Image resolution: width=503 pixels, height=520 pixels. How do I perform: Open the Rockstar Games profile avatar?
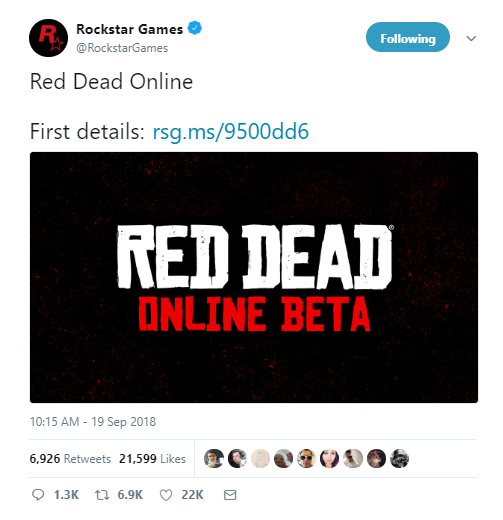click(48, 38)
